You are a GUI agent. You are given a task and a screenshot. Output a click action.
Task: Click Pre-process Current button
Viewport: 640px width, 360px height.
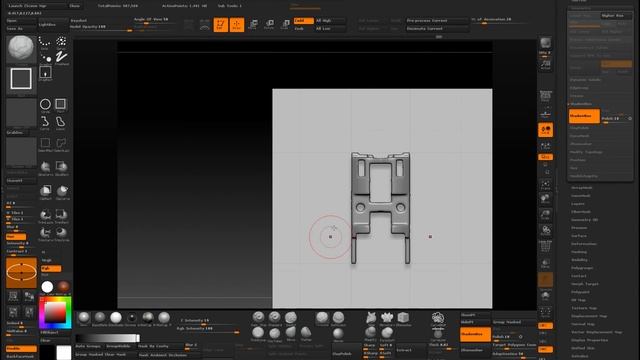(437, 20)
